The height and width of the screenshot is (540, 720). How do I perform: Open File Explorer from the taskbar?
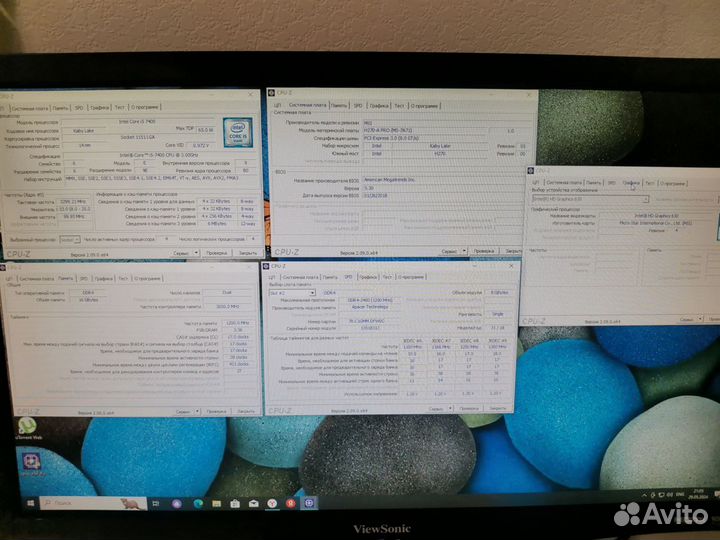pos(216,504)
